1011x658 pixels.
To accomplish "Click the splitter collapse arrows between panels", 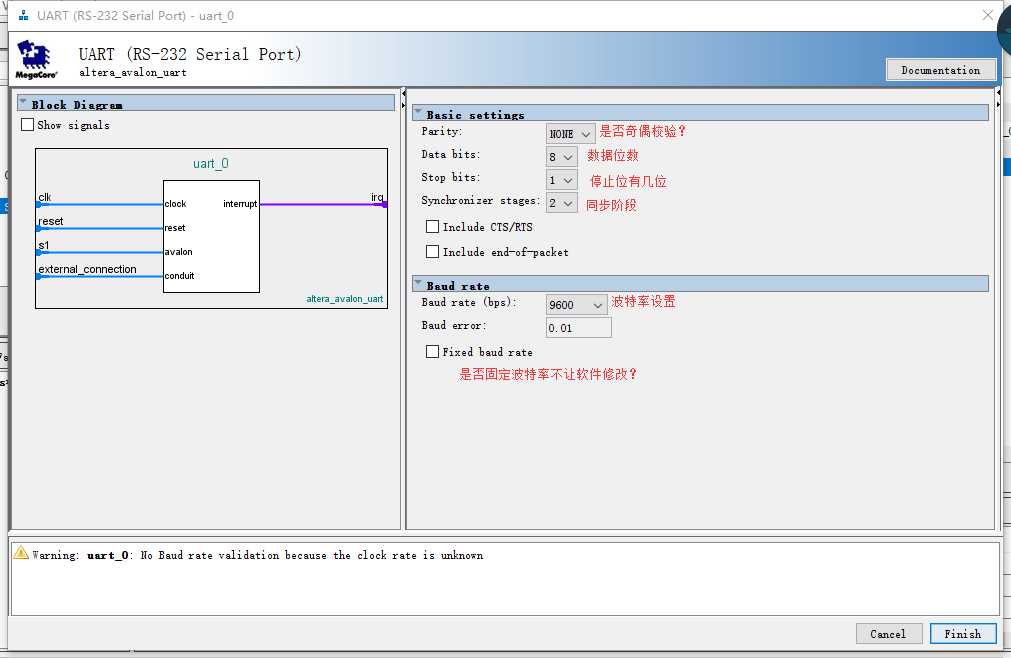I will [x=404, y=99].
